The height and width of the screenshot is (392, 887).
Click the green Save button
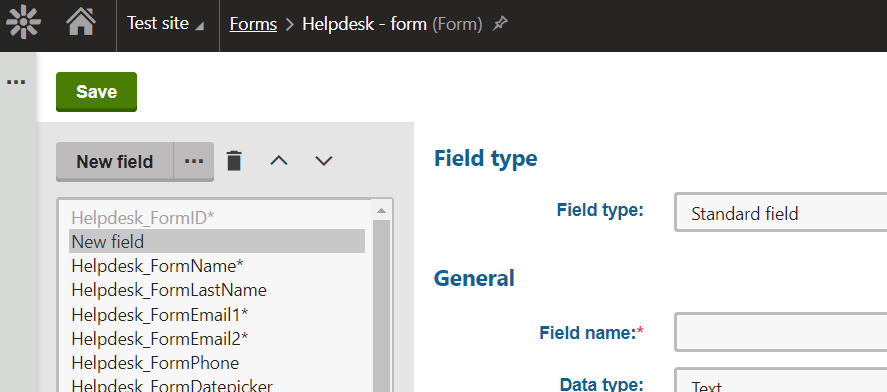coord(96,92)
